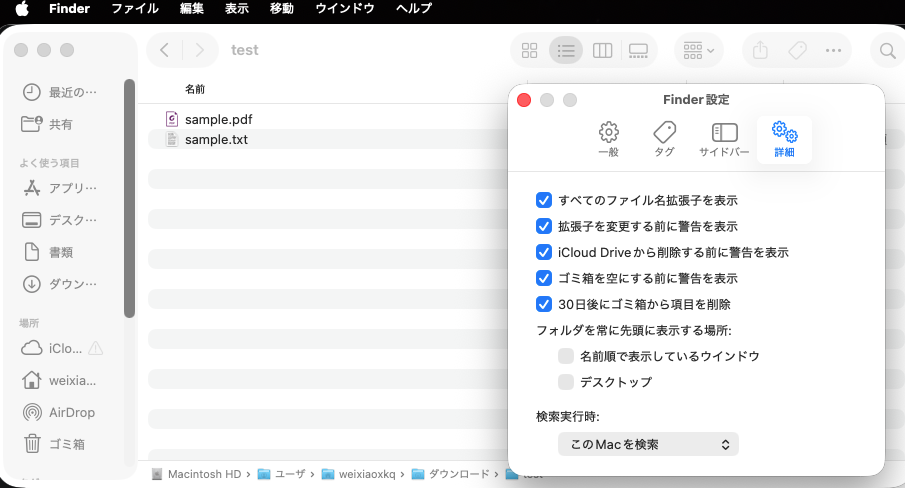Click ダウンロード in the path bar
This screenshot has width=905, height=488.
[451, 474]
